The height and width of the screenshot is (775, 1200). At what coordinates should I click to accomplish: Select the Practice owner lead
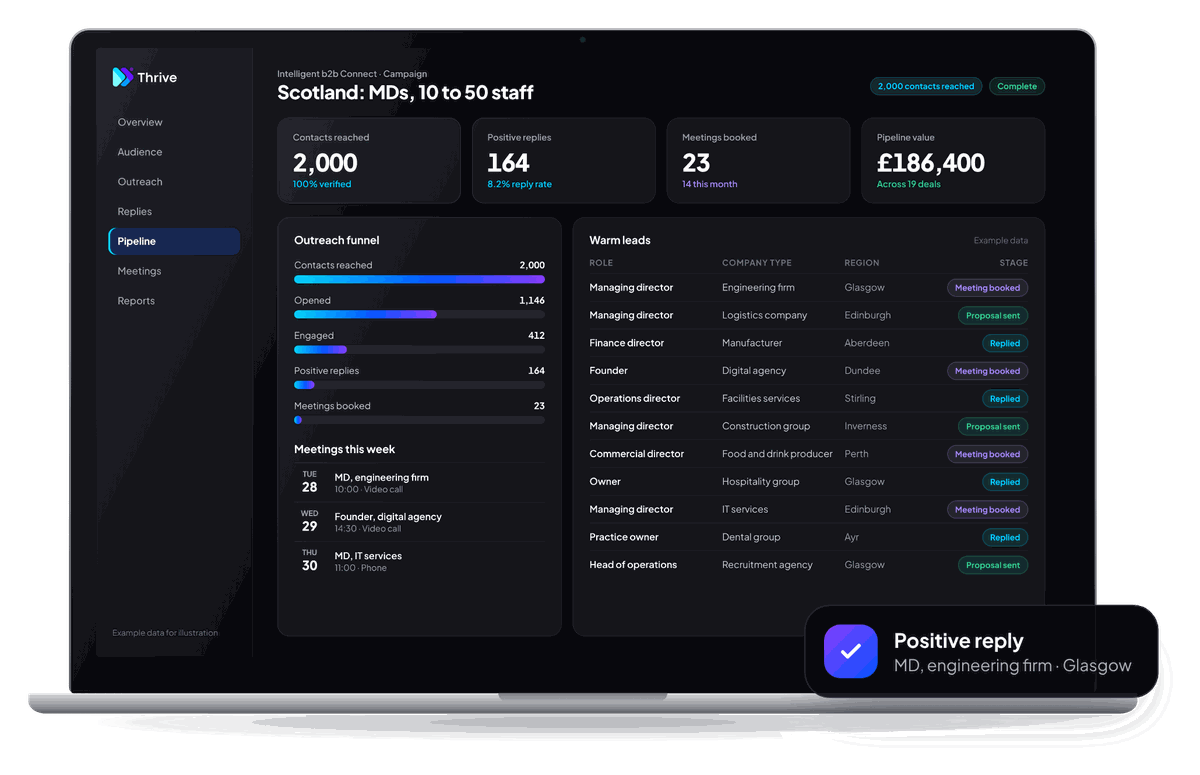tap(624, 537)
